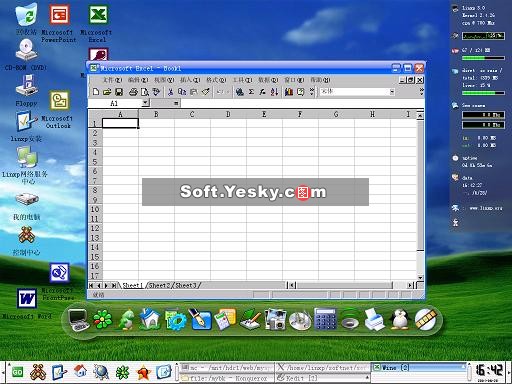Click the New workbook icon in Excel toolbar
Image resolution: width=512 pixels, height=384 pixels.
(x=96, y=92)
